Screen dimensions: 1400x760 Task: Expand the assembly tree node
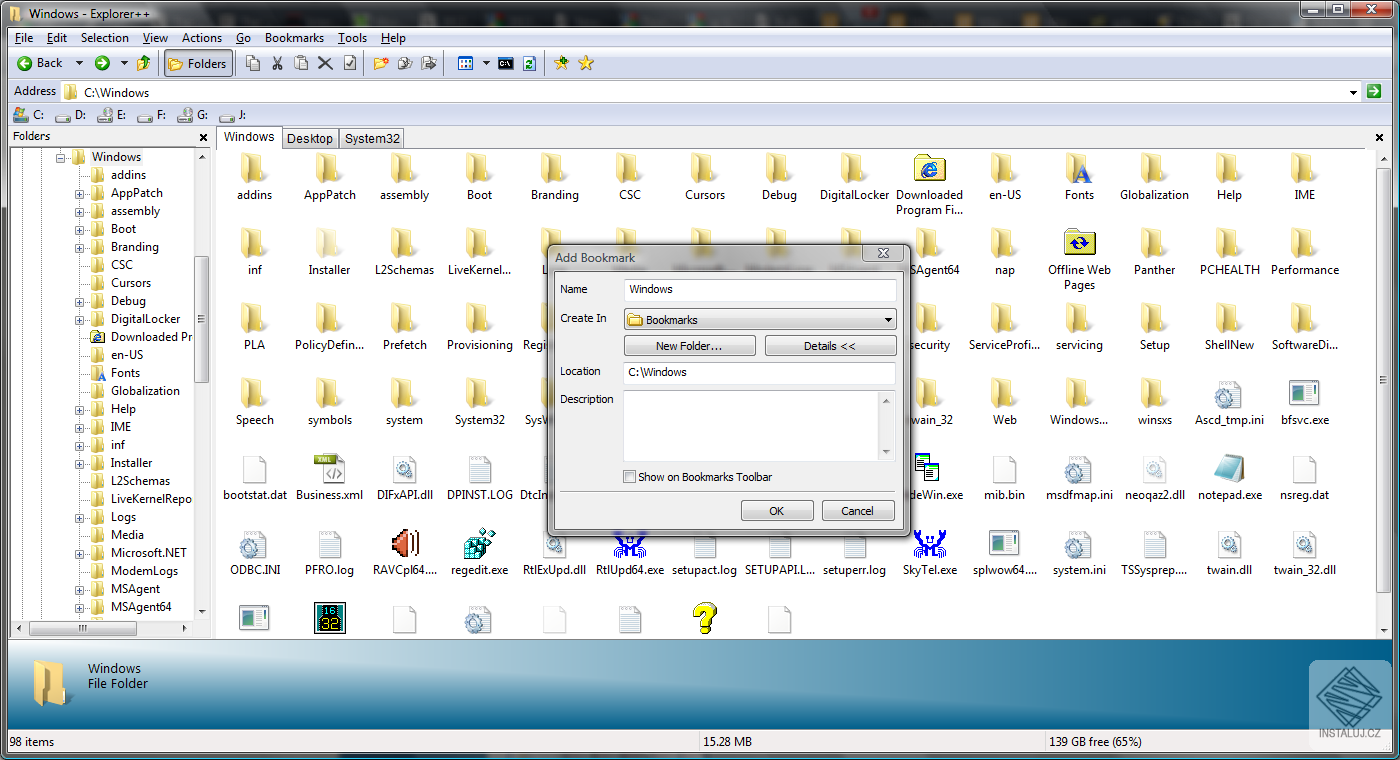[80, 211]
